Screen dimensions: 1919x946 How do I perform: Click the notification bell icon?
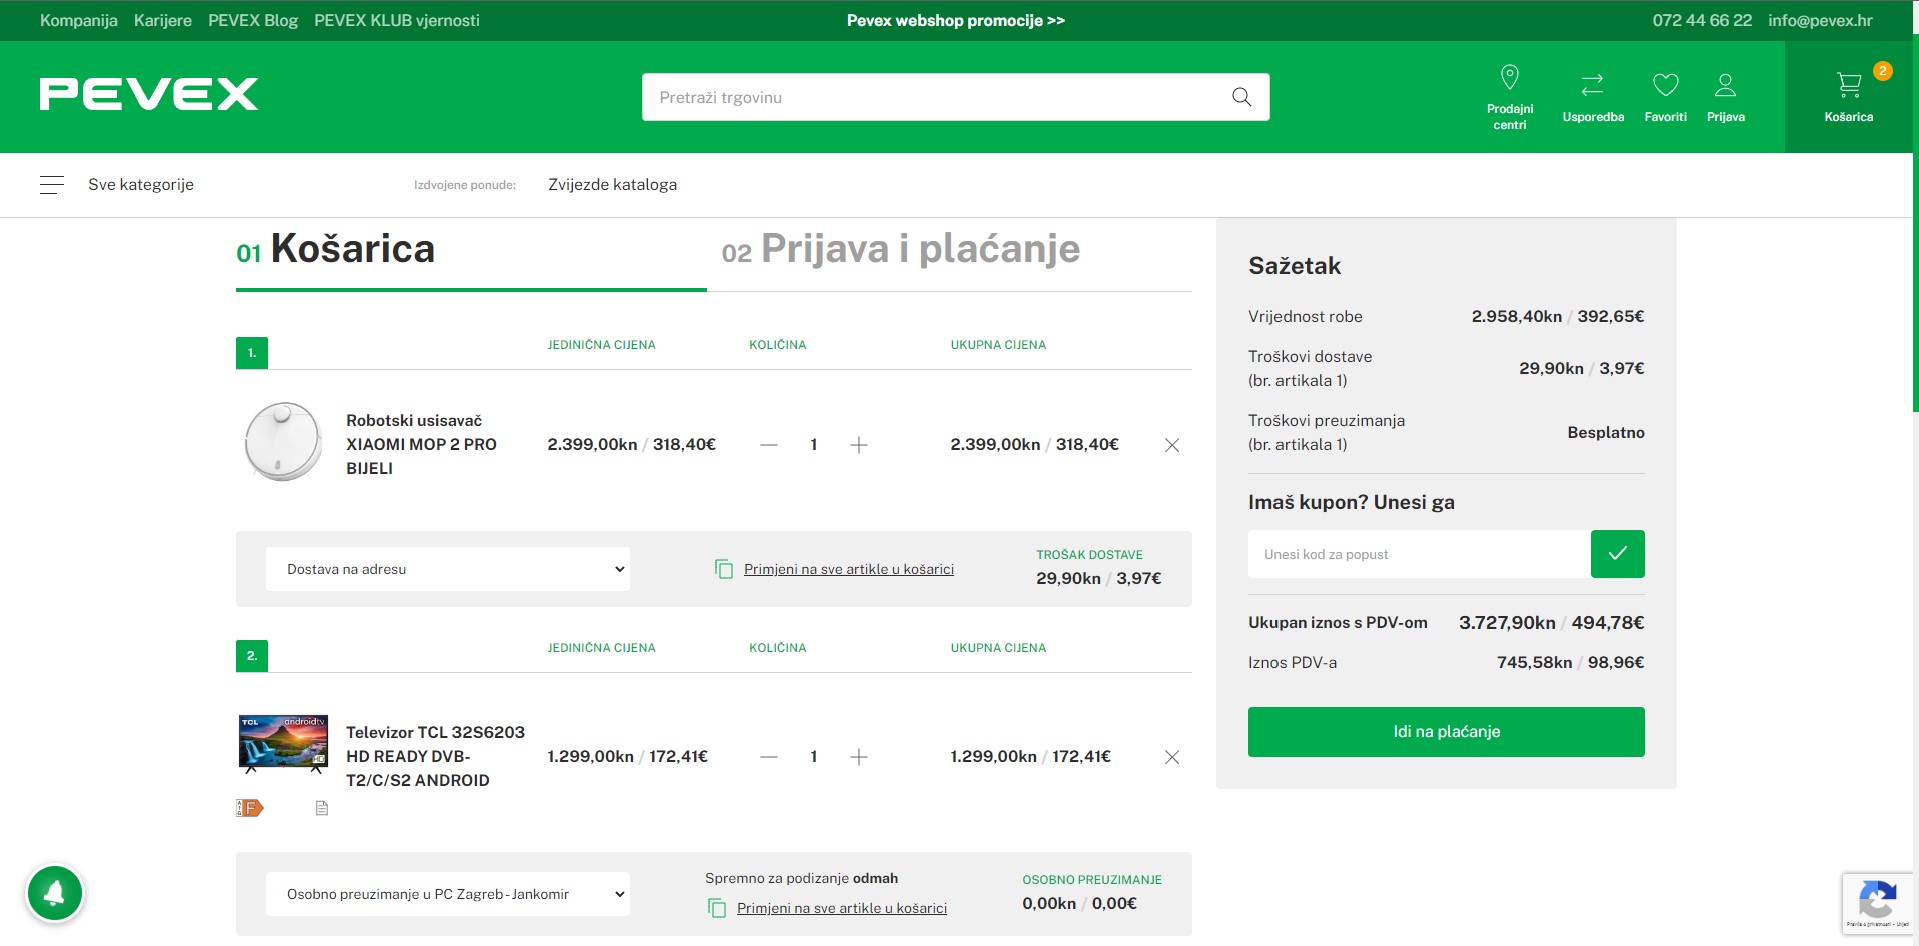click(x=55, y=893)
